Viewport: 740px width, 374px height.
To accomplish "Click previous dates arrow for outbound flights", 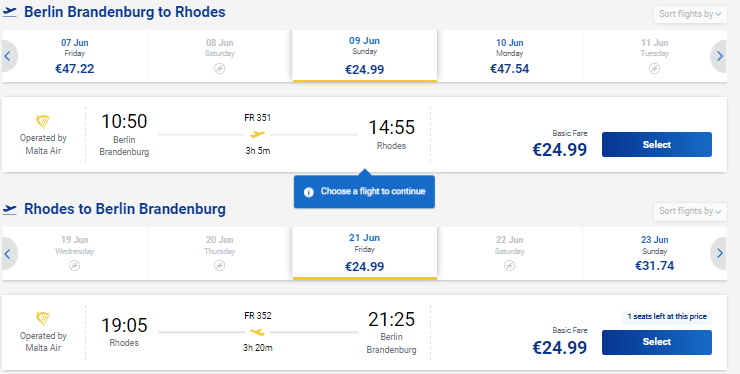I will pos(8,56).
